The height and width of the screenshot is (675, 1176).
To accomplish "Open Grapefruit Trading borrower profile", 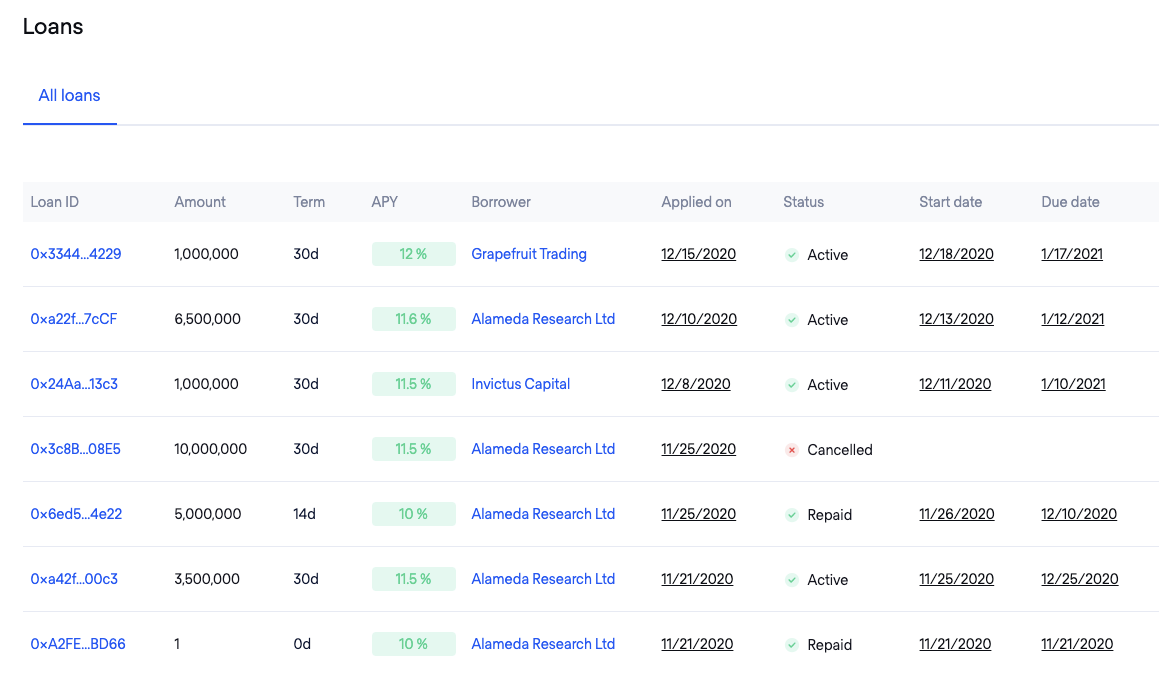I will tap(529, 254).
